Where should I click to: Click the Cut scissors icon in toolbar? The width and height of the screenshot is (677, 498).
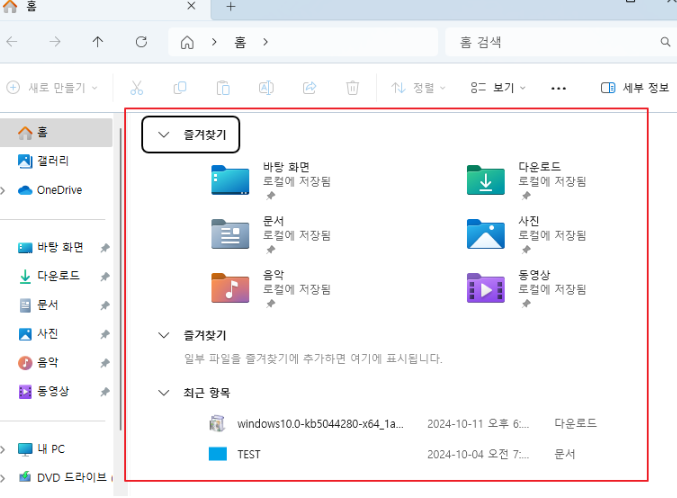[137, 88]
